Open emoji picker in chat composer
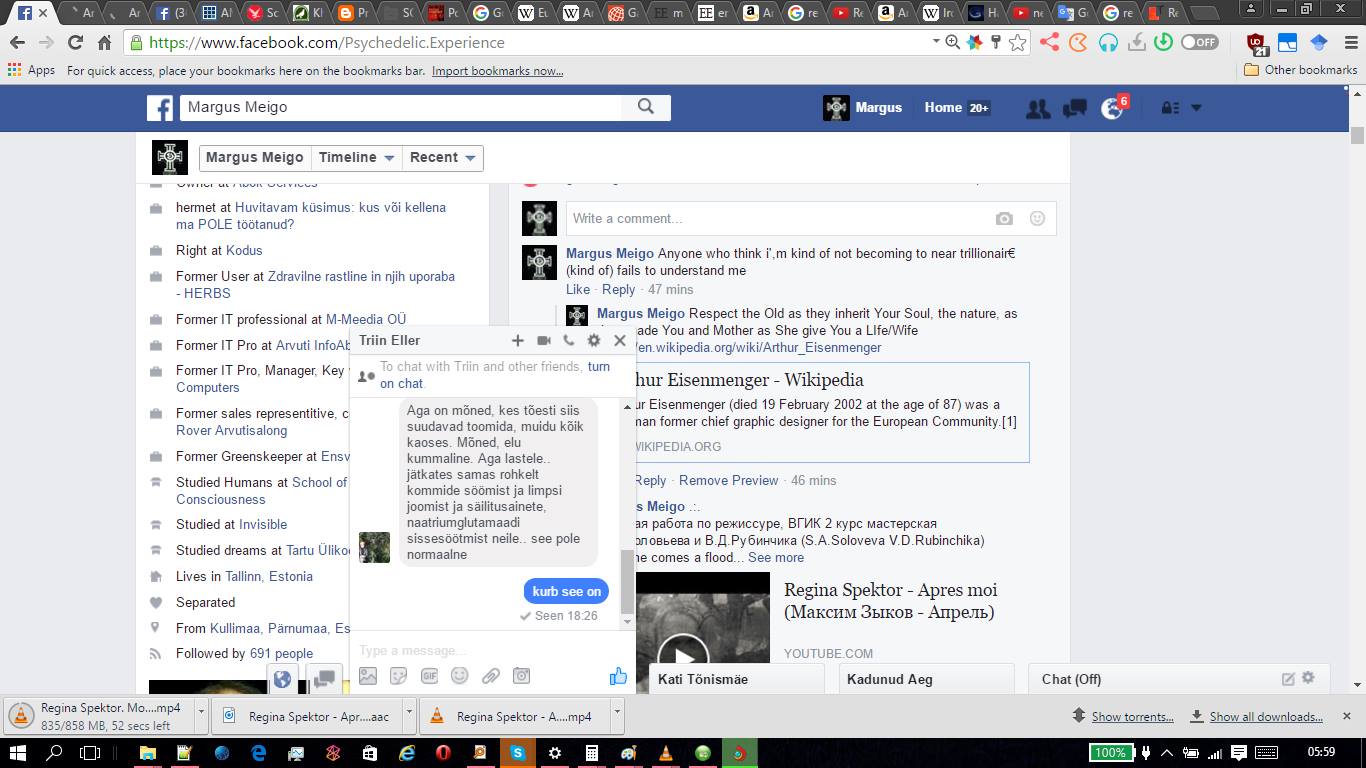 point(459,676)
